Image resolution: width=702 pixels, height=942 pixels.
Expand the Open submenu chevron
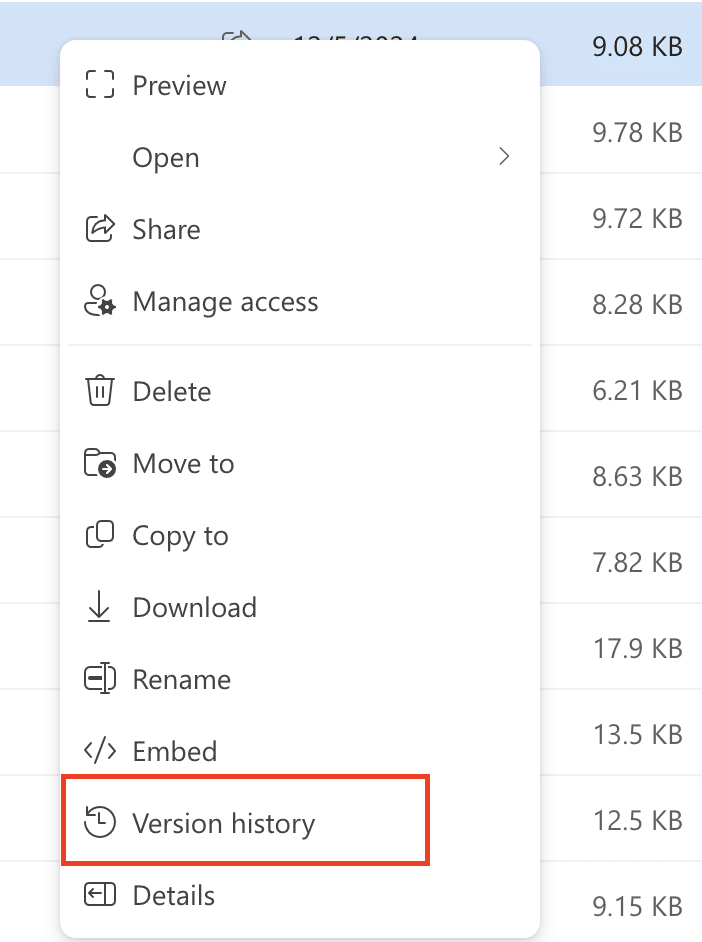pyautogui.click(x=504, y=157)
